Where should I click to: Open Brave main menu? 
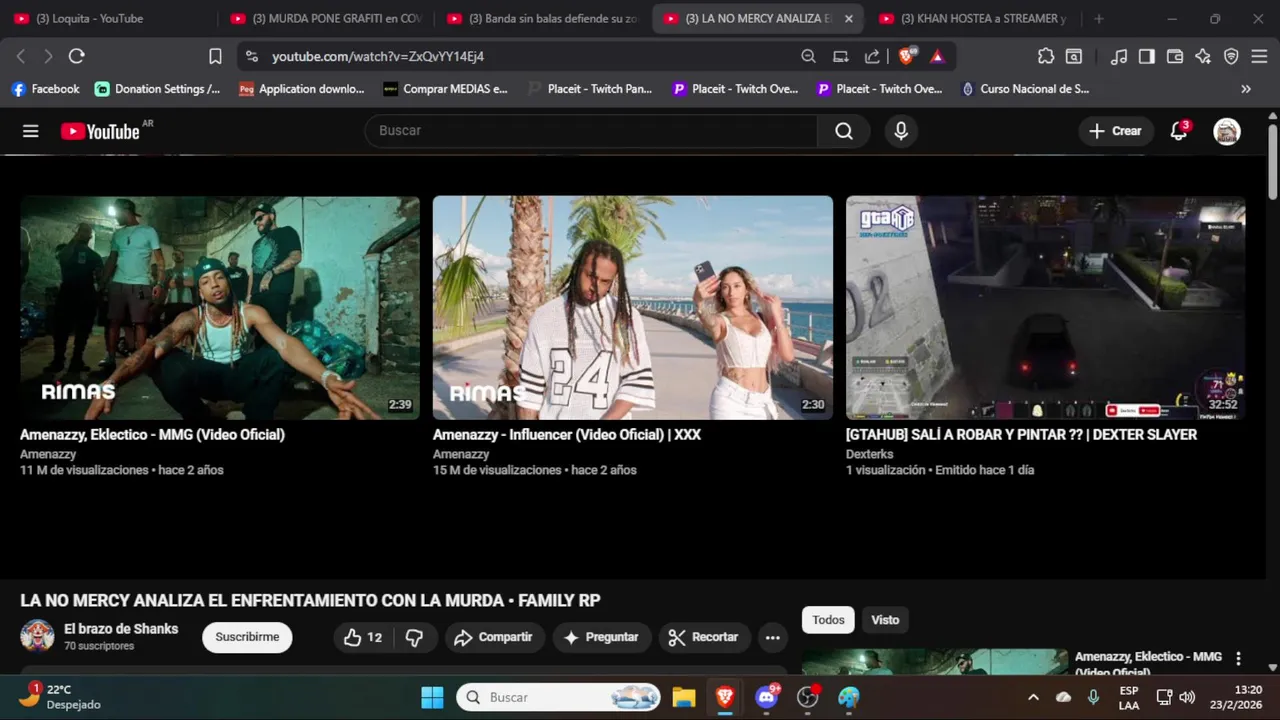pyautogui.click(x=1260, y=56)
